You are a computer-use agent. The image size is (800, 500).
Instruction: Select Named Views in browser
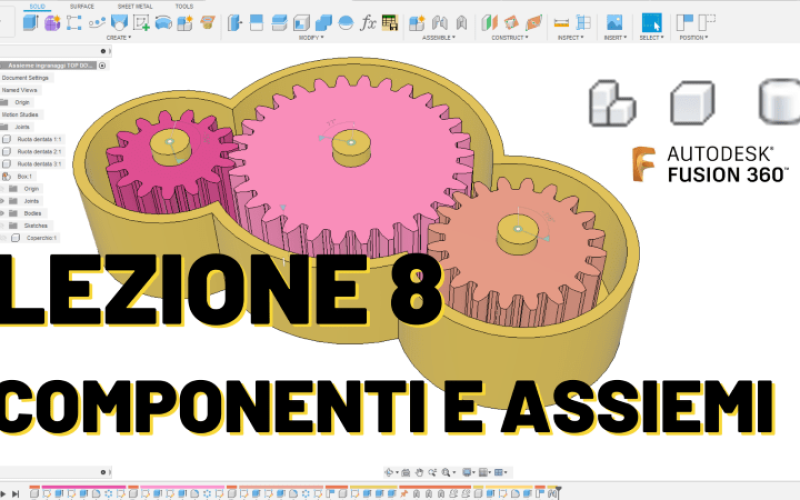pyautogui.click(x=19, y=90)
